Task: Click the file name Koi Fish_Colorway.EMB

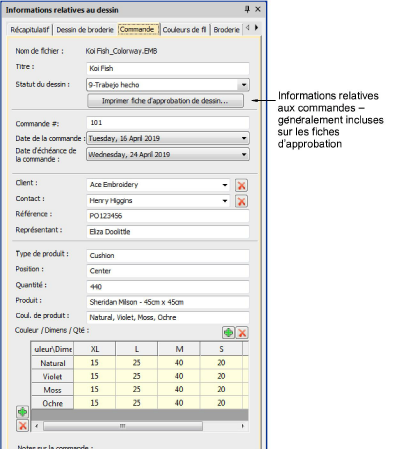Action: pyautogui.click(x=121, y=51)
